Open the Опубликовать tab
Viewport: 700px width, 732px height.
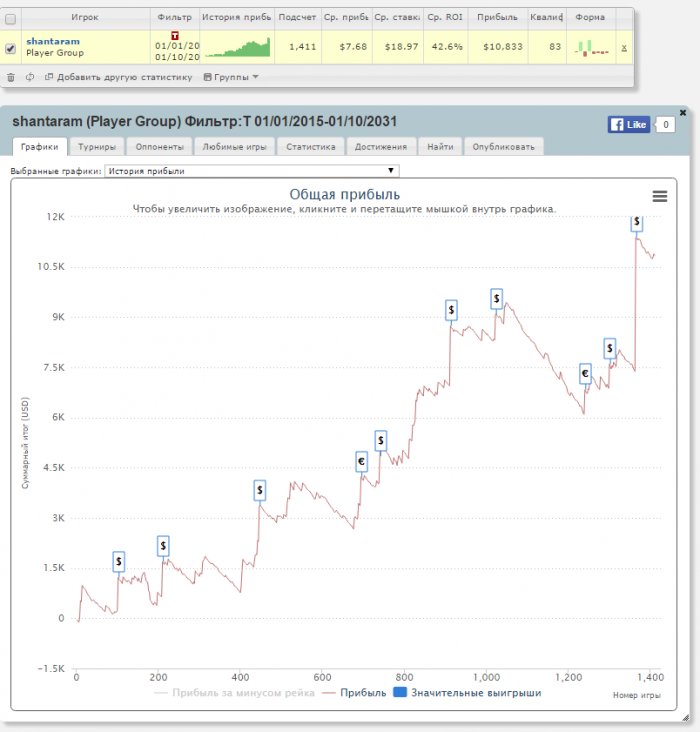(x=503, y=147)
